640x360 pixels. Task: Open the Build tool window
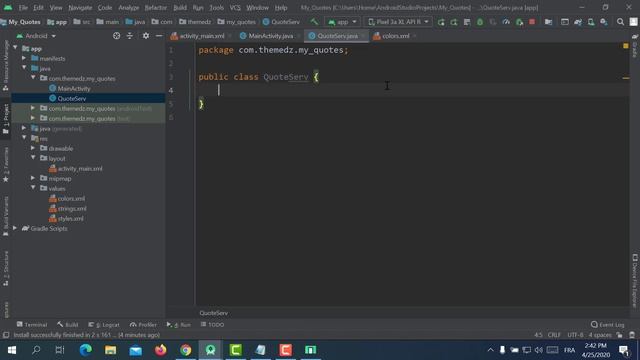[x=67, y=324]
